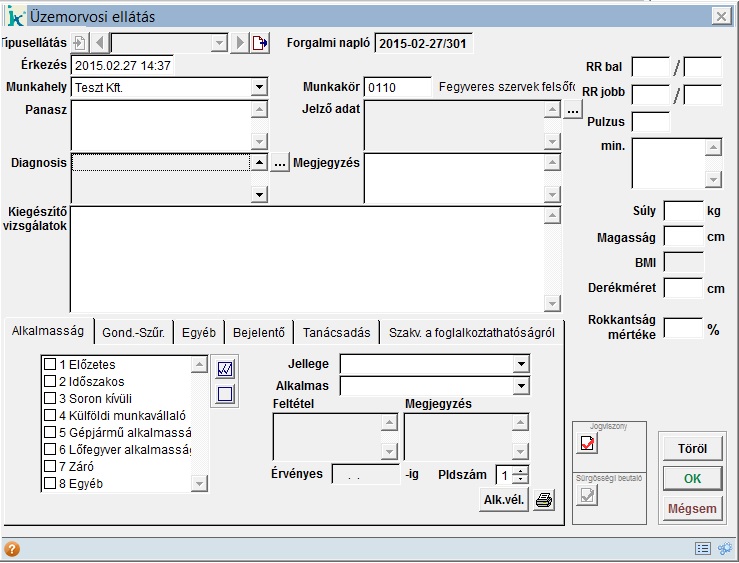The width and height of the screenshot is (739, 563).
Task: Click the deselect-all empty box icon
Action: click(225, 394)
